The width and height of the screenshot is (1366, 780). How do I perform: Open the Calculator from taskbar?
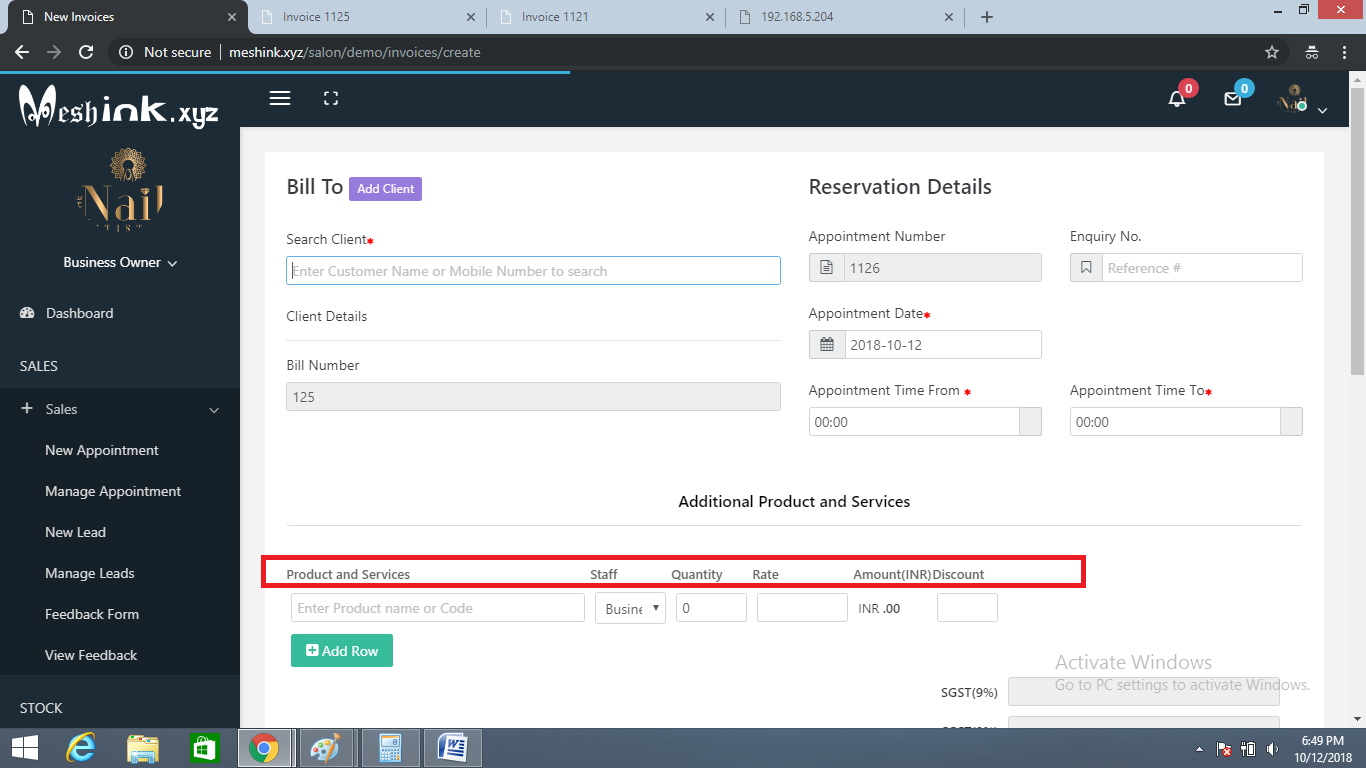(x=390, y=748)
